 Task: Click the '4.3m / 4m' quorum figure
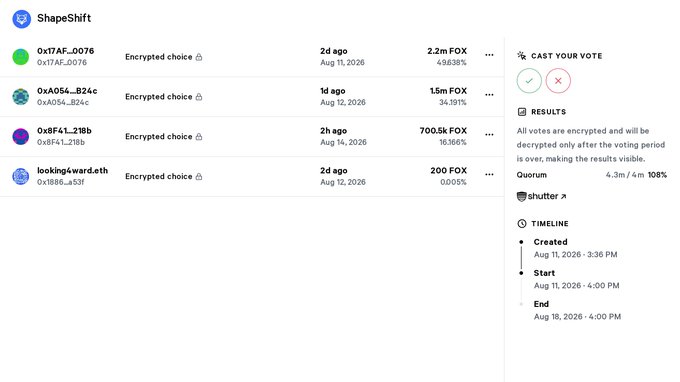(624, 175)
